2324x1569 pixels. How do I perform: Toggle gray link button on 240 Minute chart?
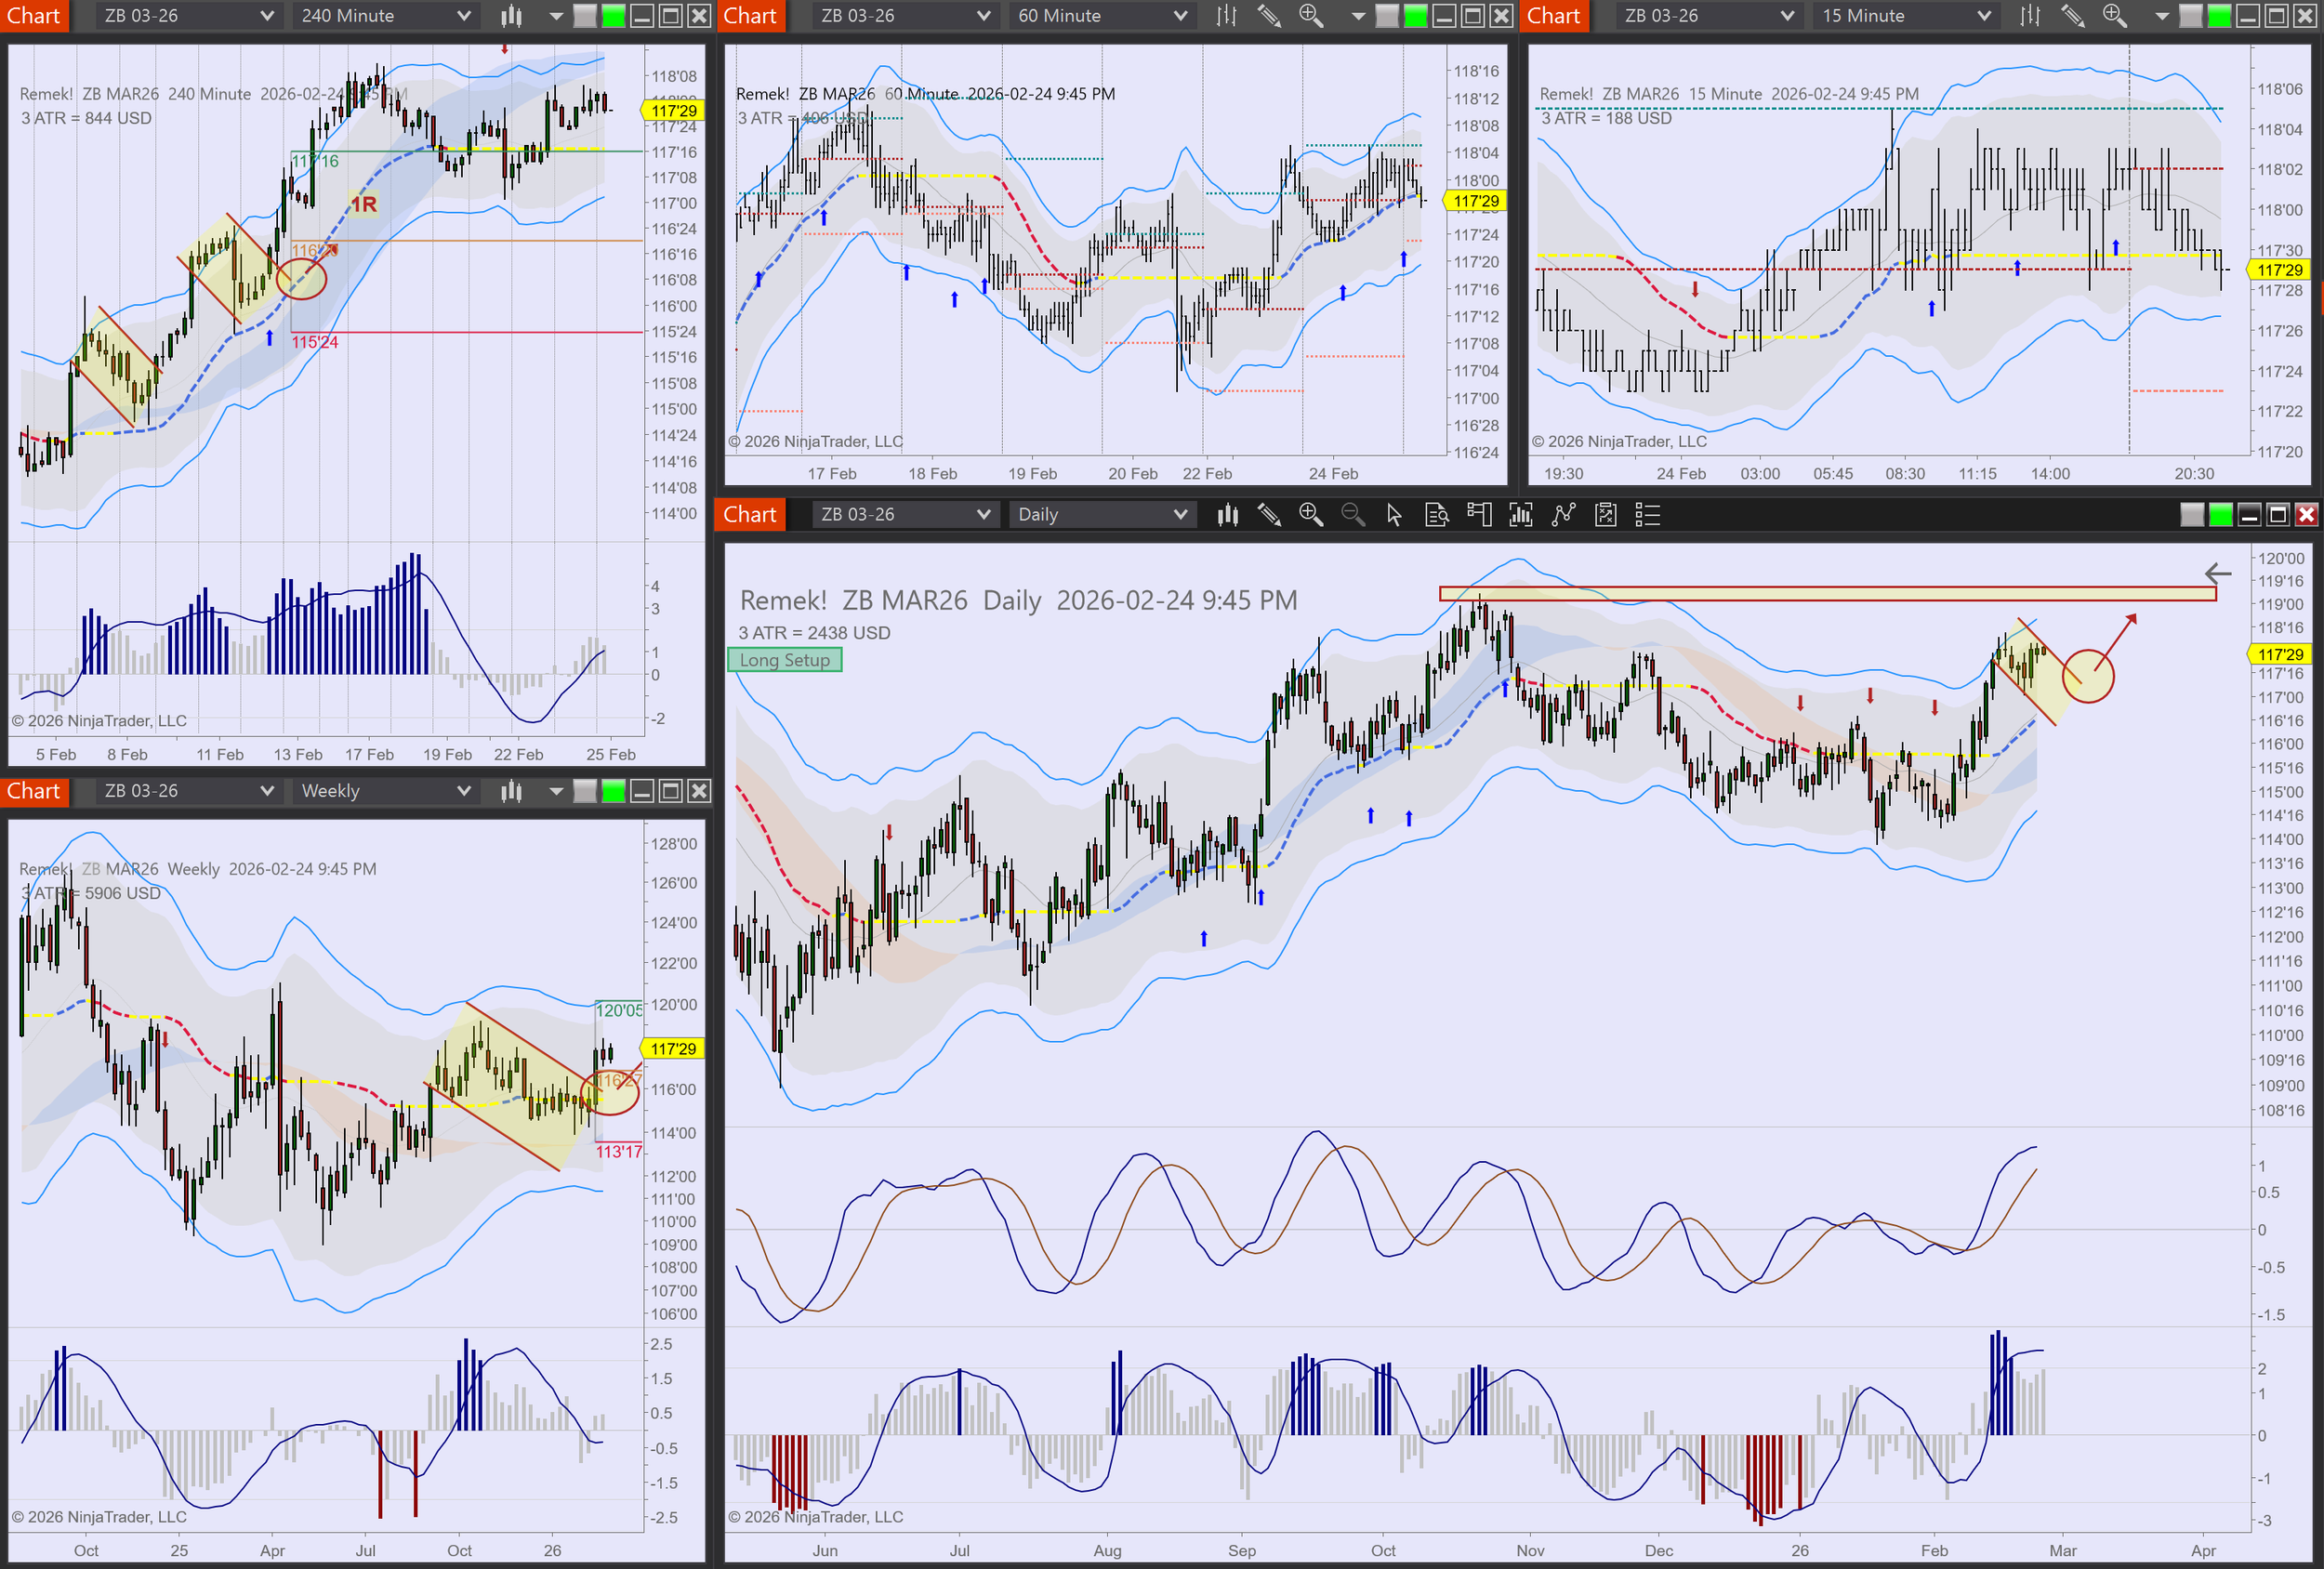[x=585, y=16]
